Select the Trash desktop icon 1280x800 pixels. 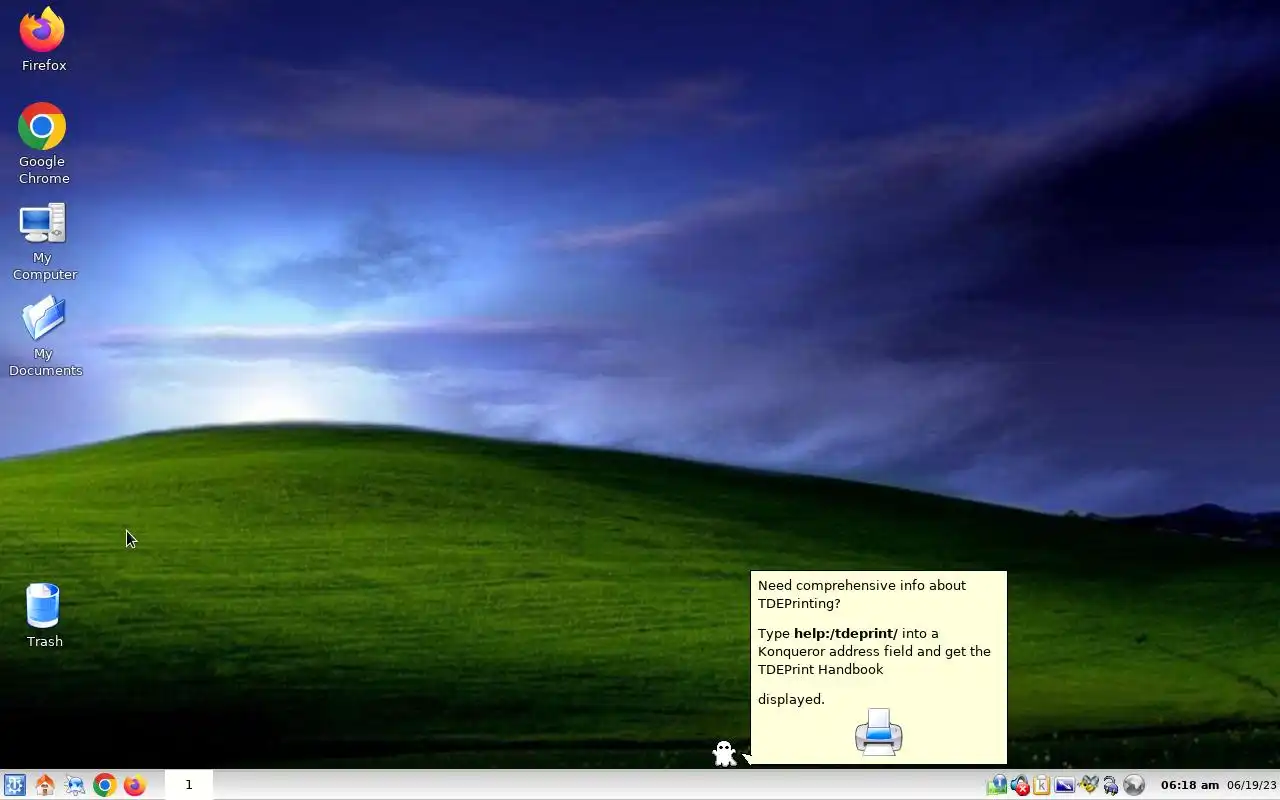pos(43,615)
